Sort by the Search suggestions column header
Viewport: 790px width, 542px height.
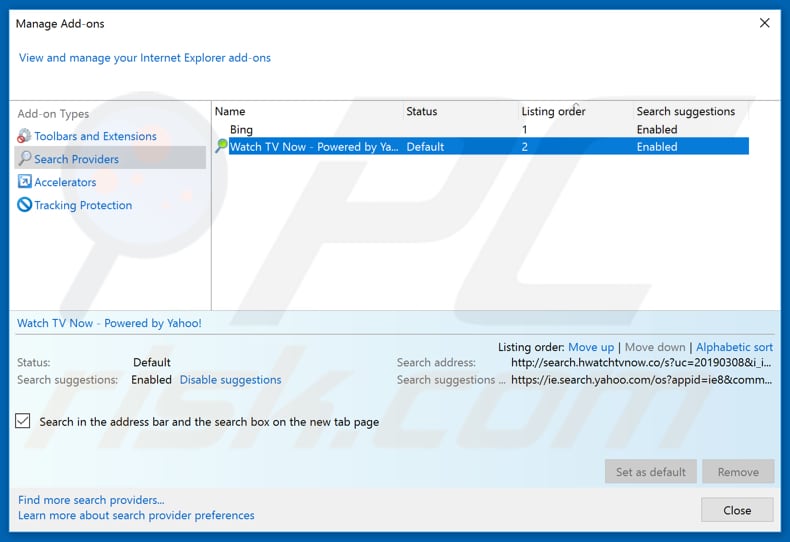[x=686, y=111]
